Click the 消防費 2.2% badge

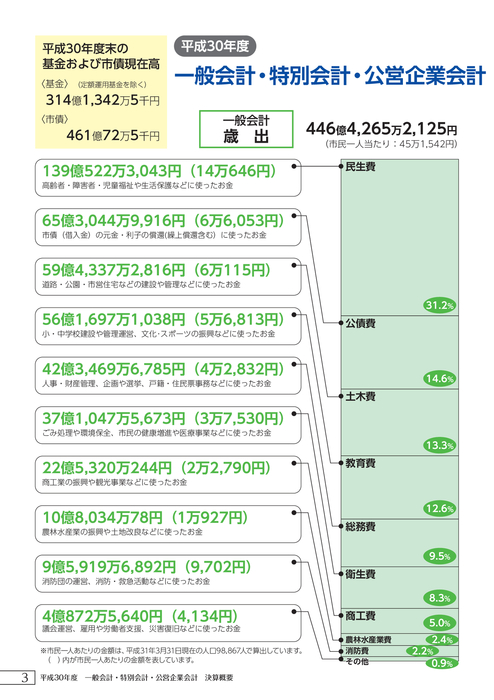click(x=422, y=651)
